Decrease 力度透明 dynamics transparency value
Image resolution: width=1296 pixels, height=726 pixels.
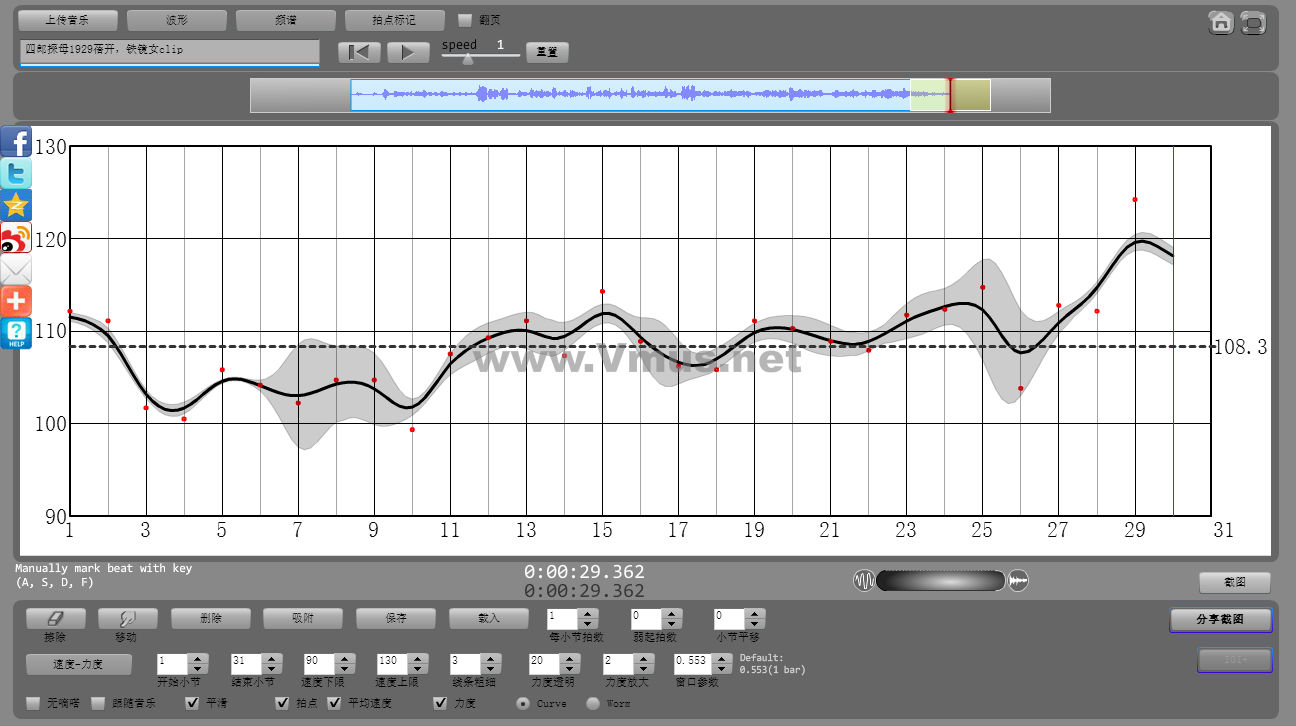point(569,670)
